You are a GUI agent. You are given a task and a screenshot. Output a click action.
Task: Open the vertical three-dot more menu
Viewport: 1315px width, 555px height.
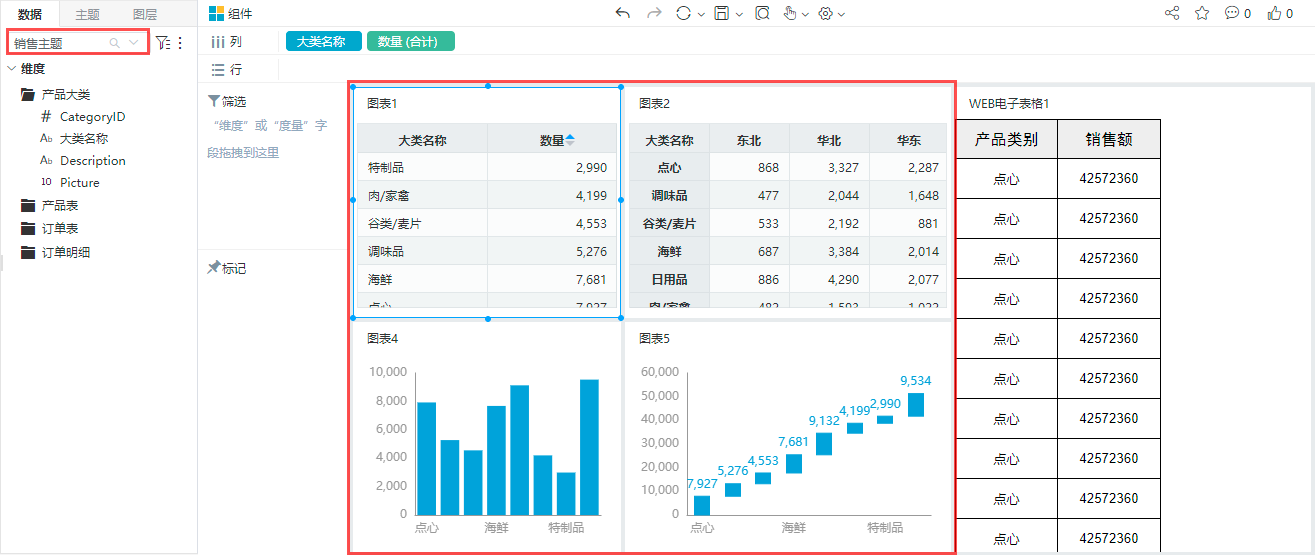[181, 43]
